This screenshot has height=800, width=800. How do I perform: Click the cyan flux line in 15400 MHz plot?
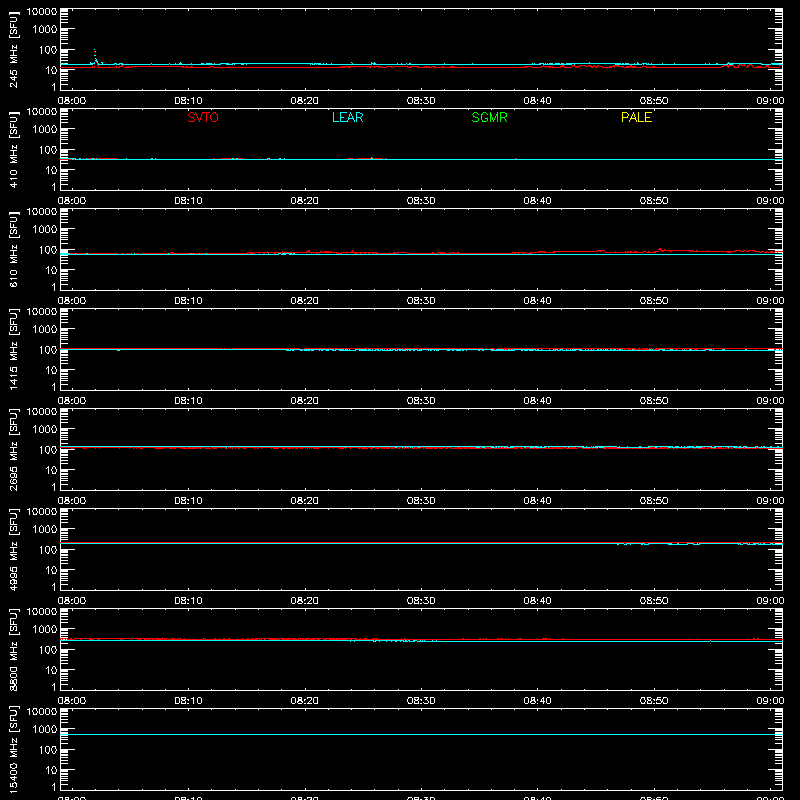pos(421,735)
